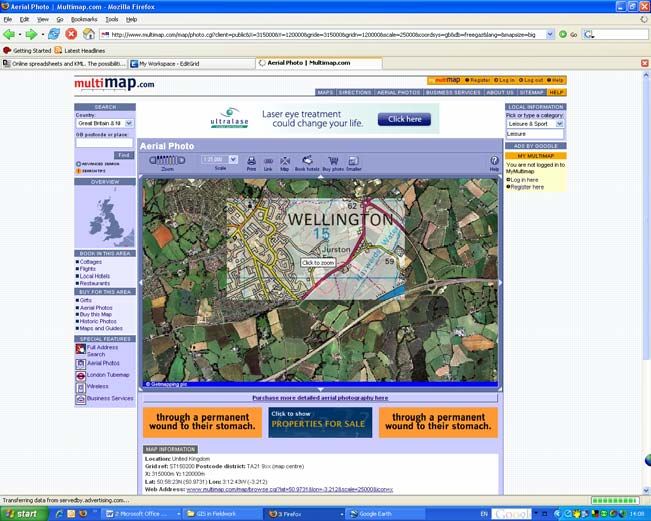
Task: Click the Full Address Search icon
Action: point(80,349)
